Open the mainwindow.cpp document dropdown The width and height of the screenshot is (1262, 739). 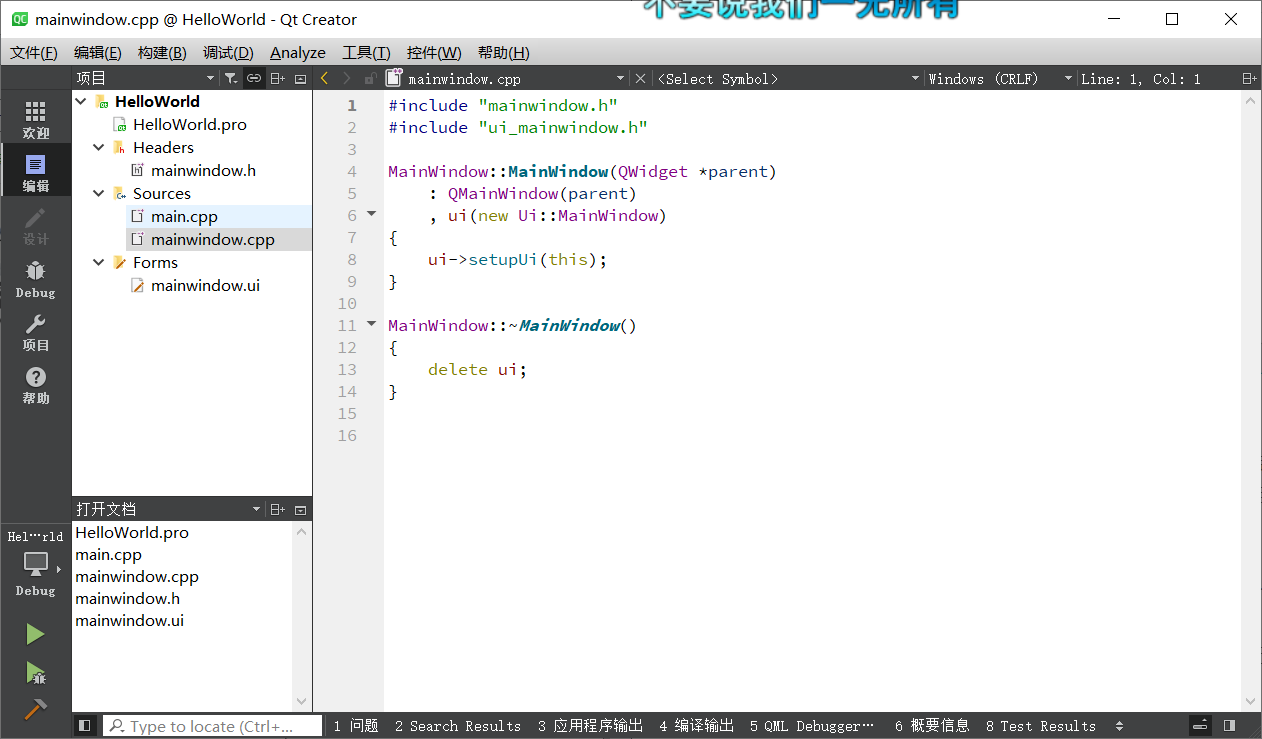(620, 78)
